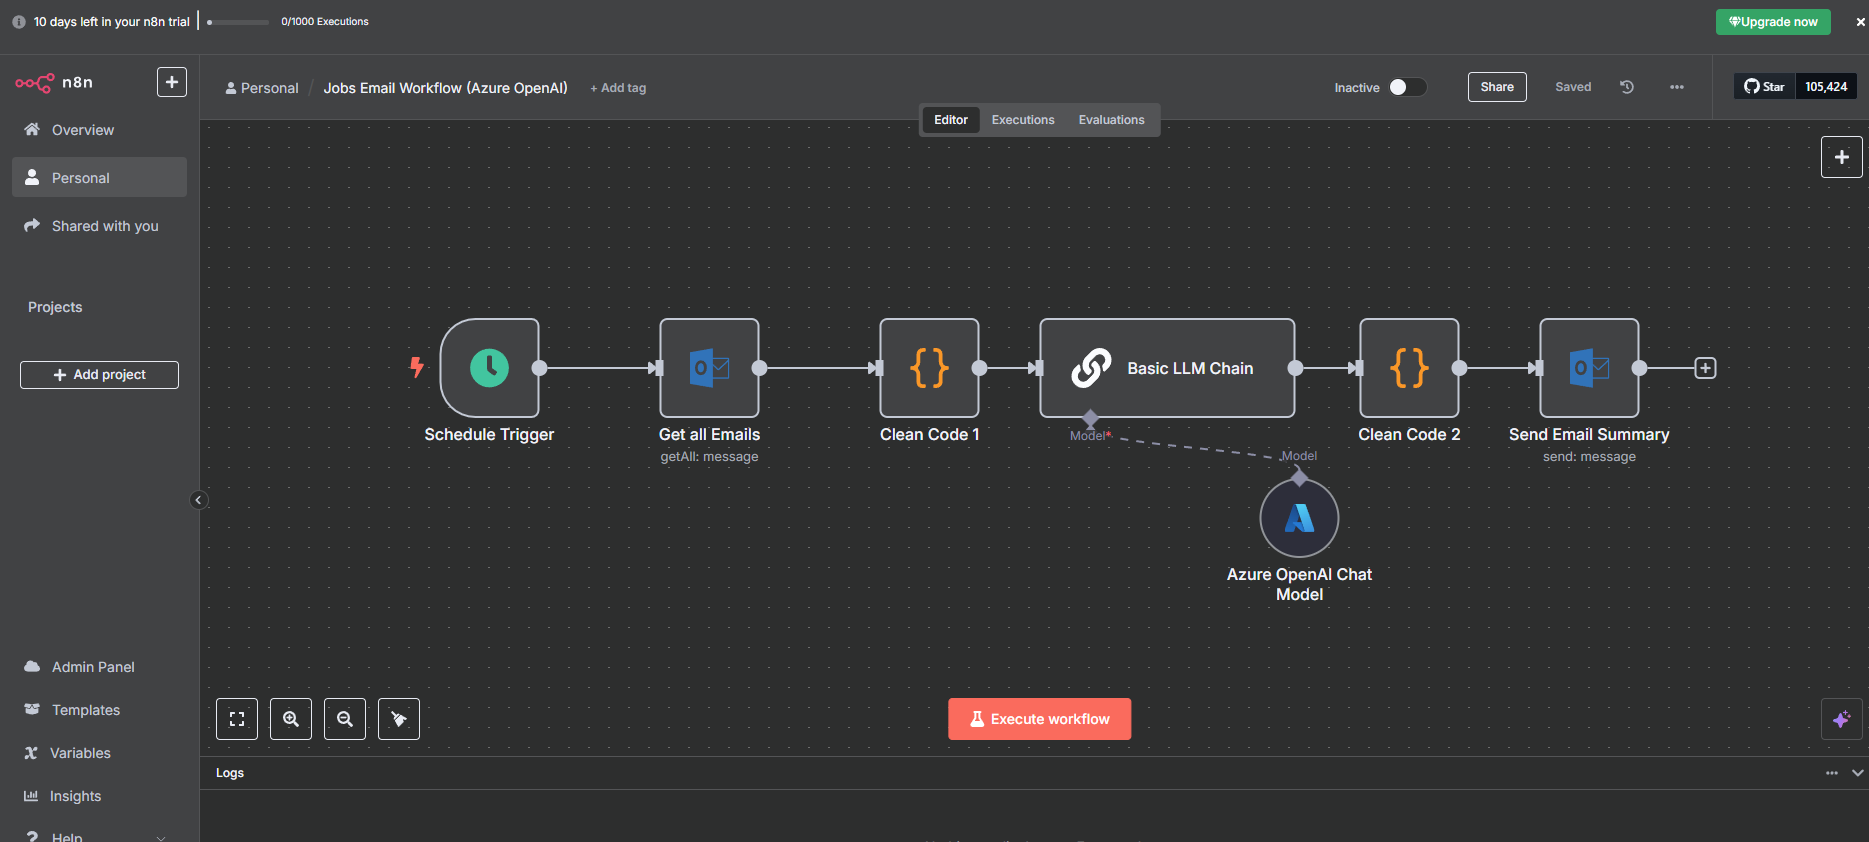Viewport: 1869px width, 842px height.
Task: Click + Add tag
Action: (x=618, y=88)
